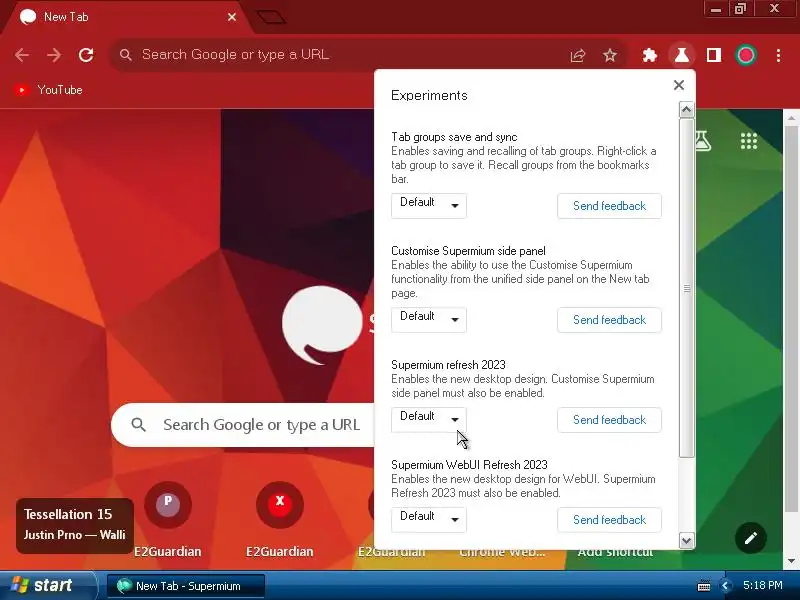Open Tessellation 15 wallpaper attribution
The width and height of the screenshot is (800, 600).
tap(74, 525)
